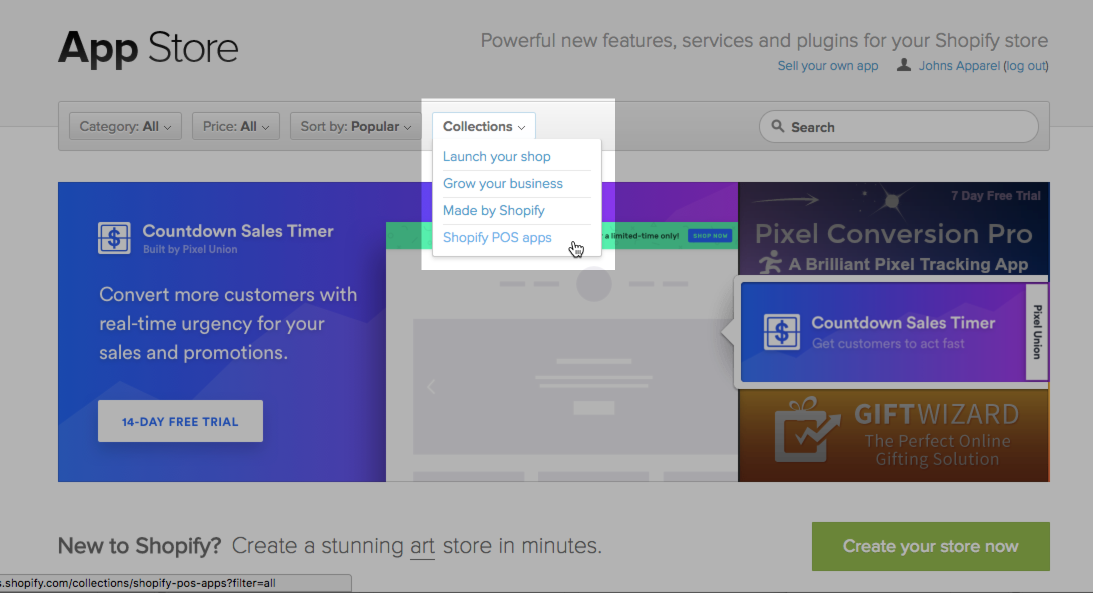Focus the Search input field
The width and height of the screenshot is (1093, 593).
(x=899, y=127)
